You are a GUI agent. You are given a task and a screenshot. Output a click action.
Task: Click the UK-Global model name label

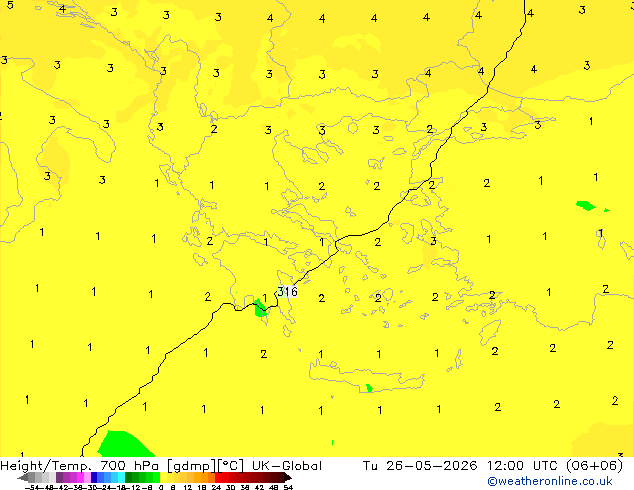pyautogui.click(x=287, y=466)
